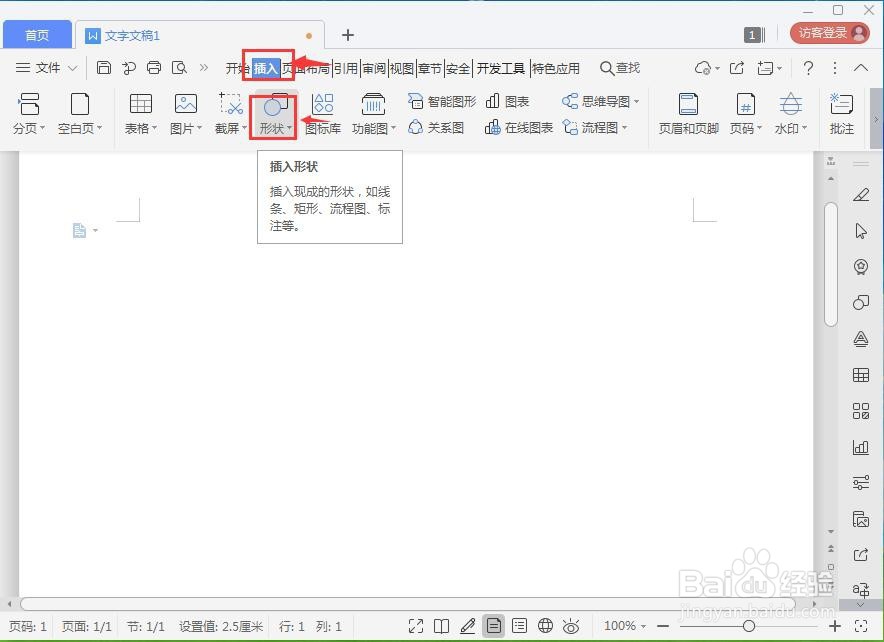Screen dimensions: 884x642
Task: Click the 页眉和页脚 header and footer tool
Action: (x=687, y=112)
